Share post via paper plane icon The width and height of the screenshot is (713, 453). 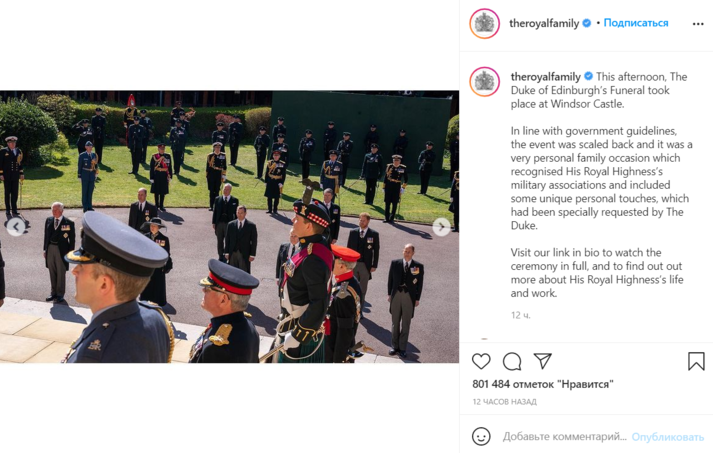543,361
